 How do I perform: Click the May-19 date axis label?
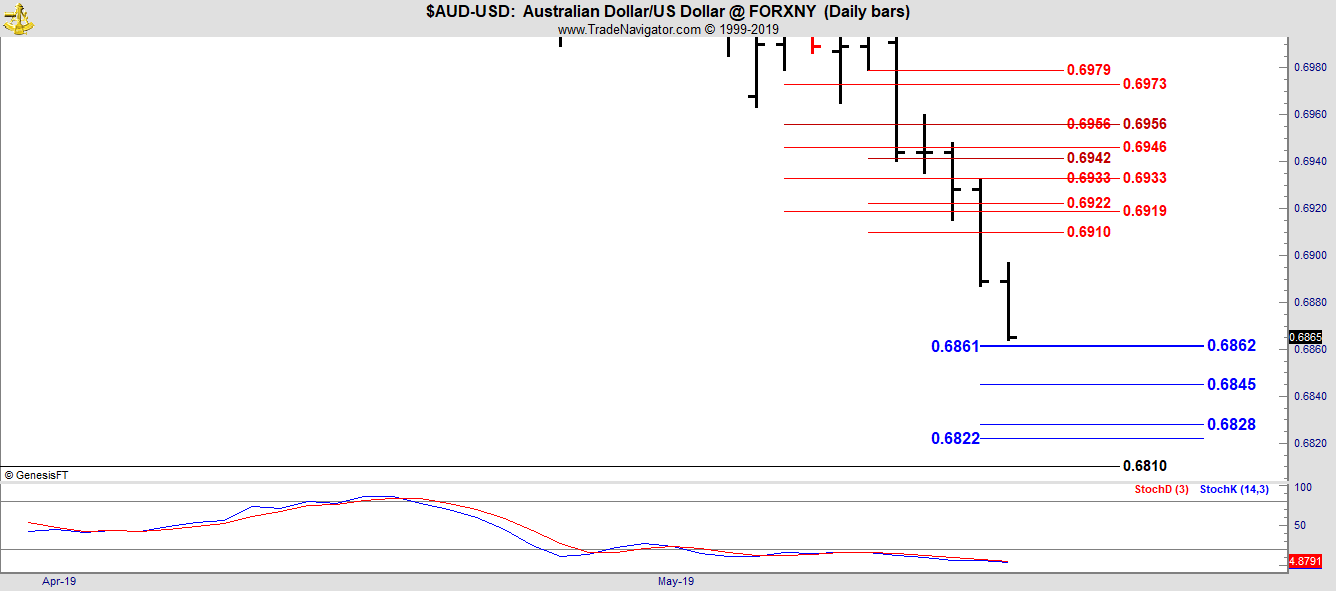click(x=675, y=581)
